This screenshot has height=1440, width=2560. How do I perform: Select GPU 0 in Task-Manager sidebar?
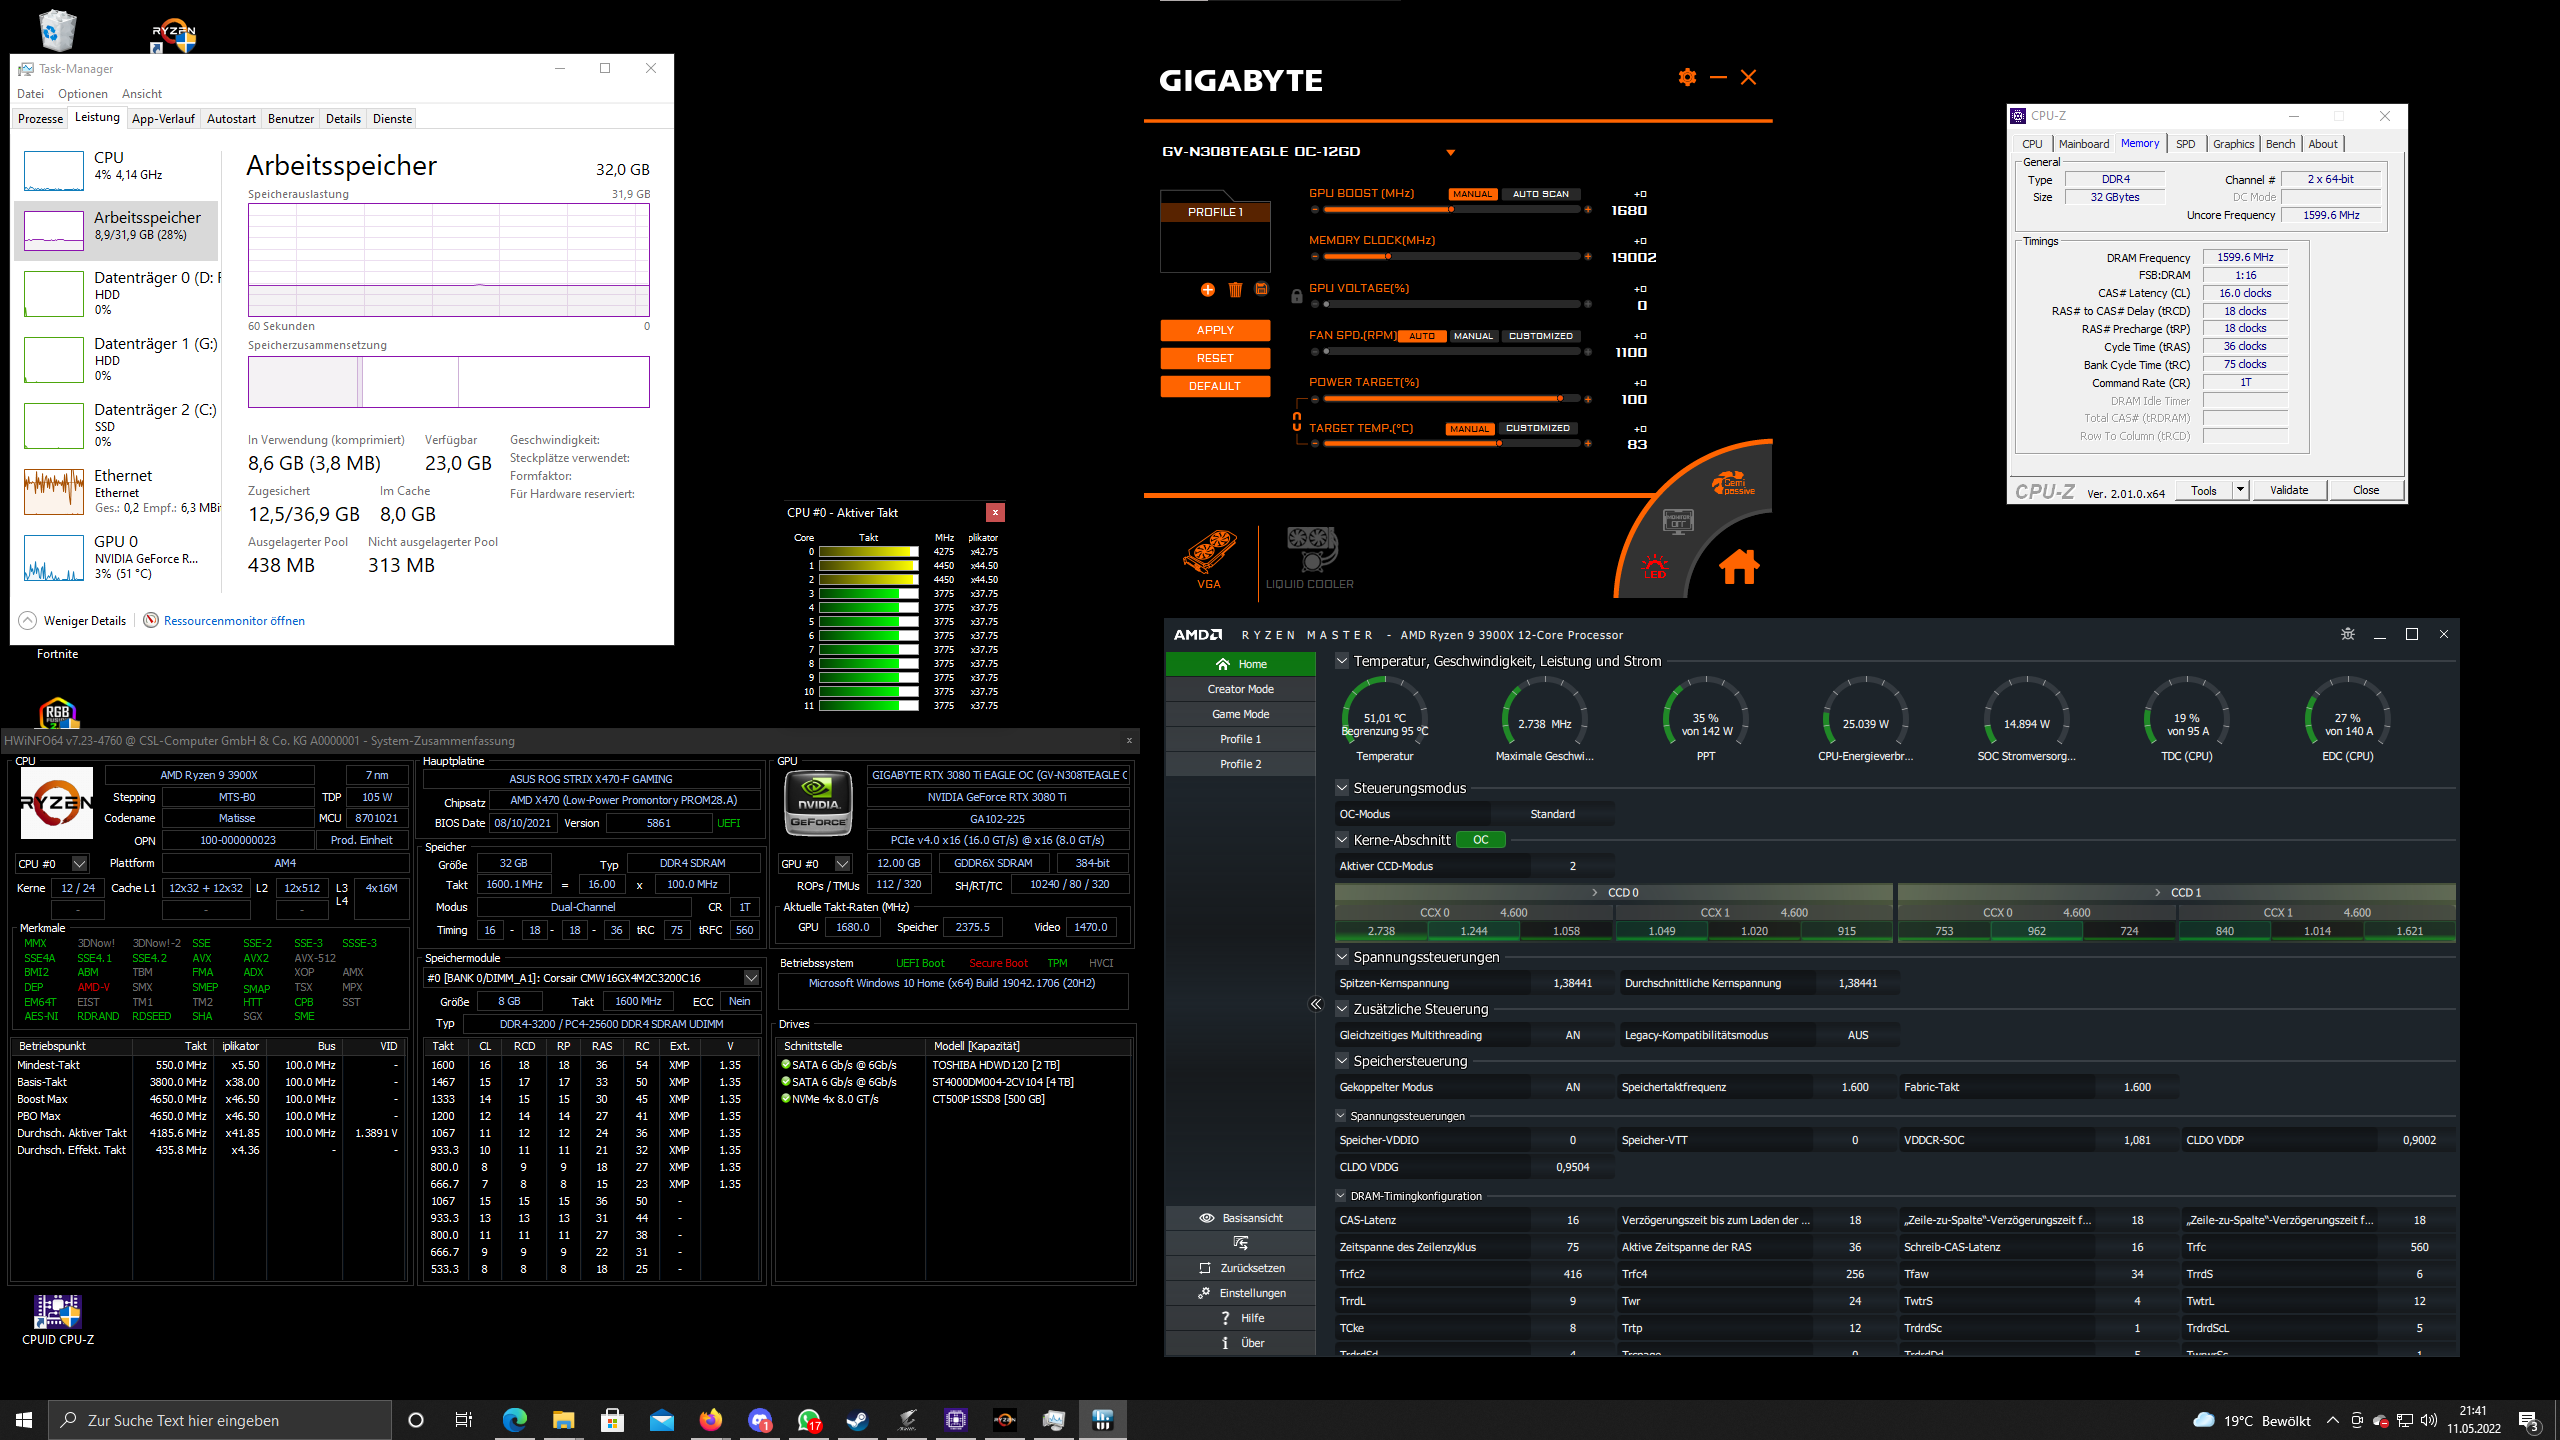tap(116, 557)
